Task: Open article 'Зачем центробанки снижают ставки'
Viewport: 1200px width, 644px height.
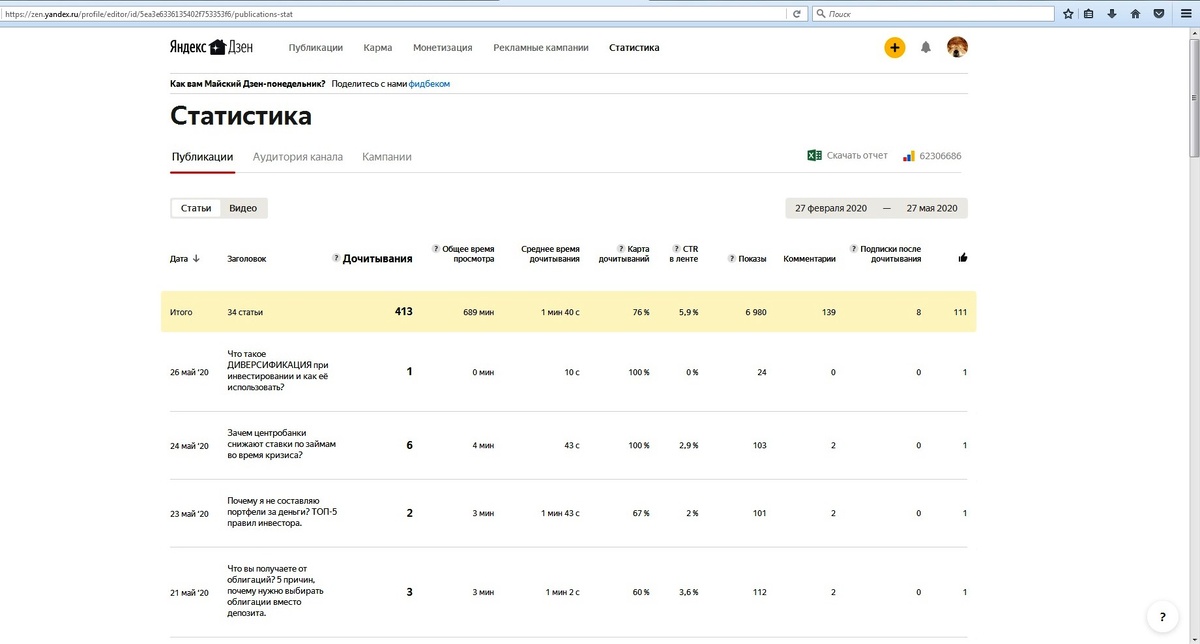Action: click(x=282, y=444)
